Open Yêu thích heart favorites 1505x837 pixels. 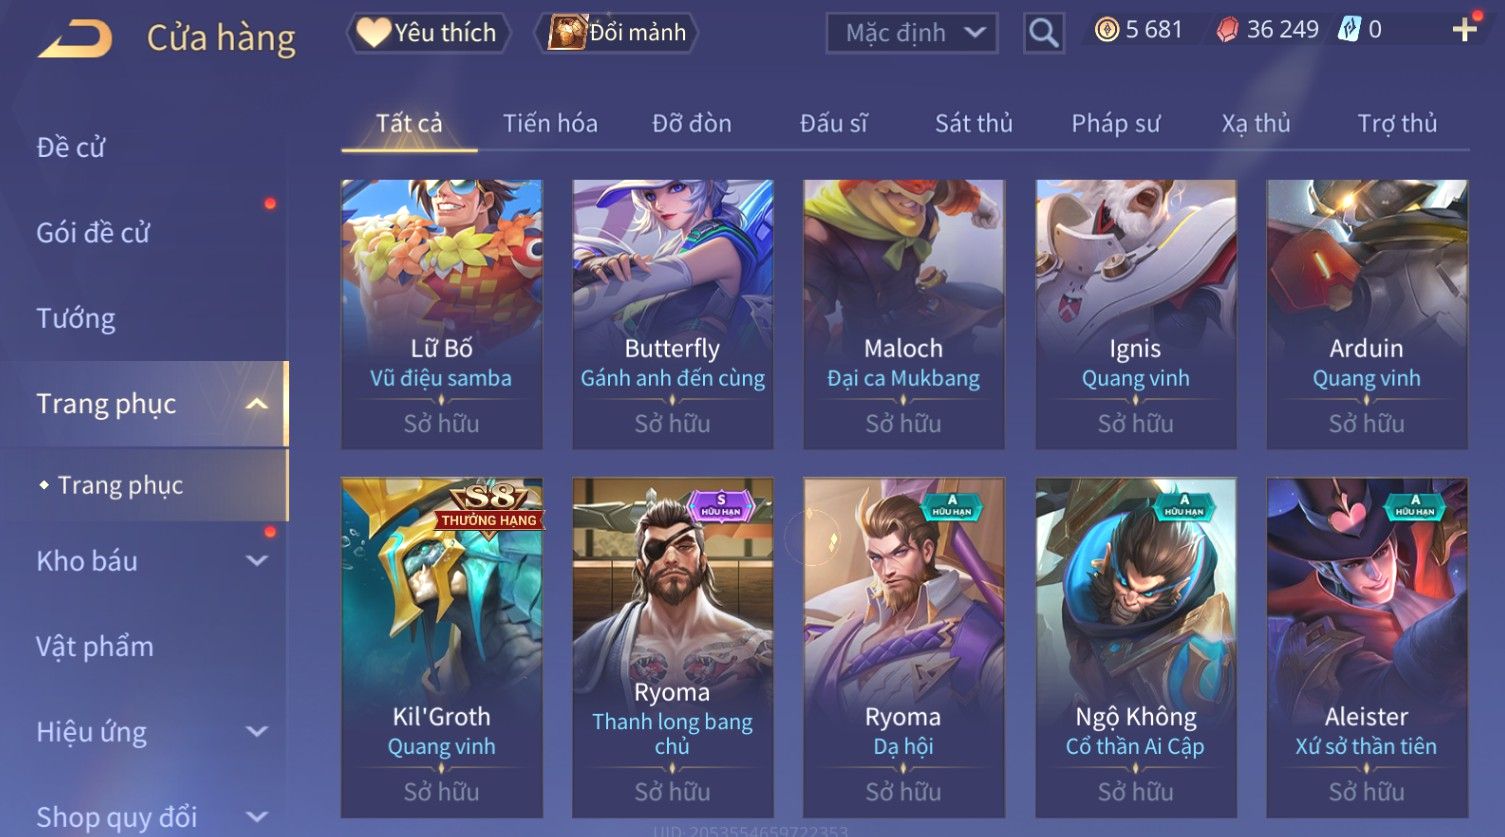tap(428, 33)
